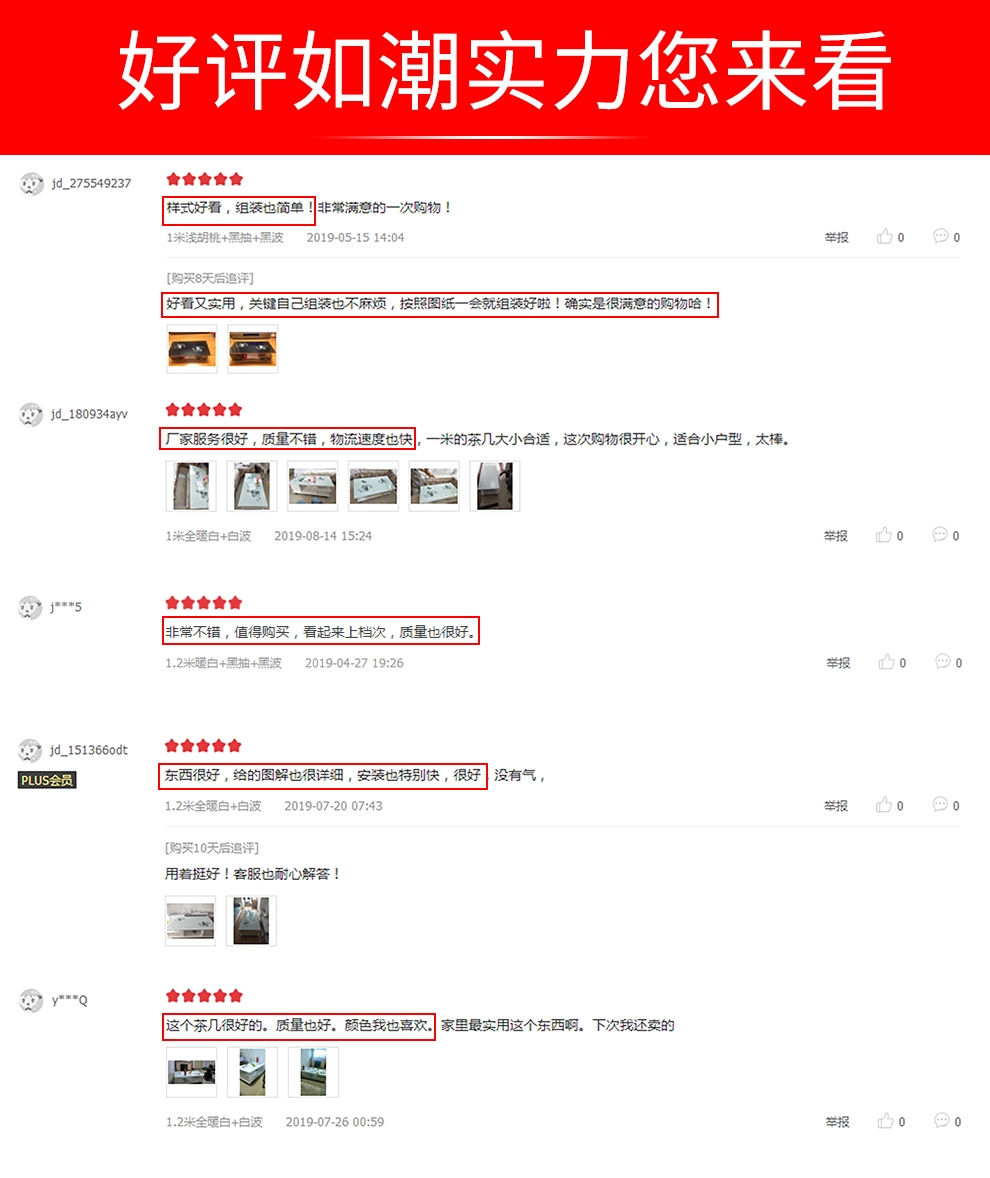Like the review by y***Q
Viewport: 990px width, 1178px height.
click(x=892, y=1122)
